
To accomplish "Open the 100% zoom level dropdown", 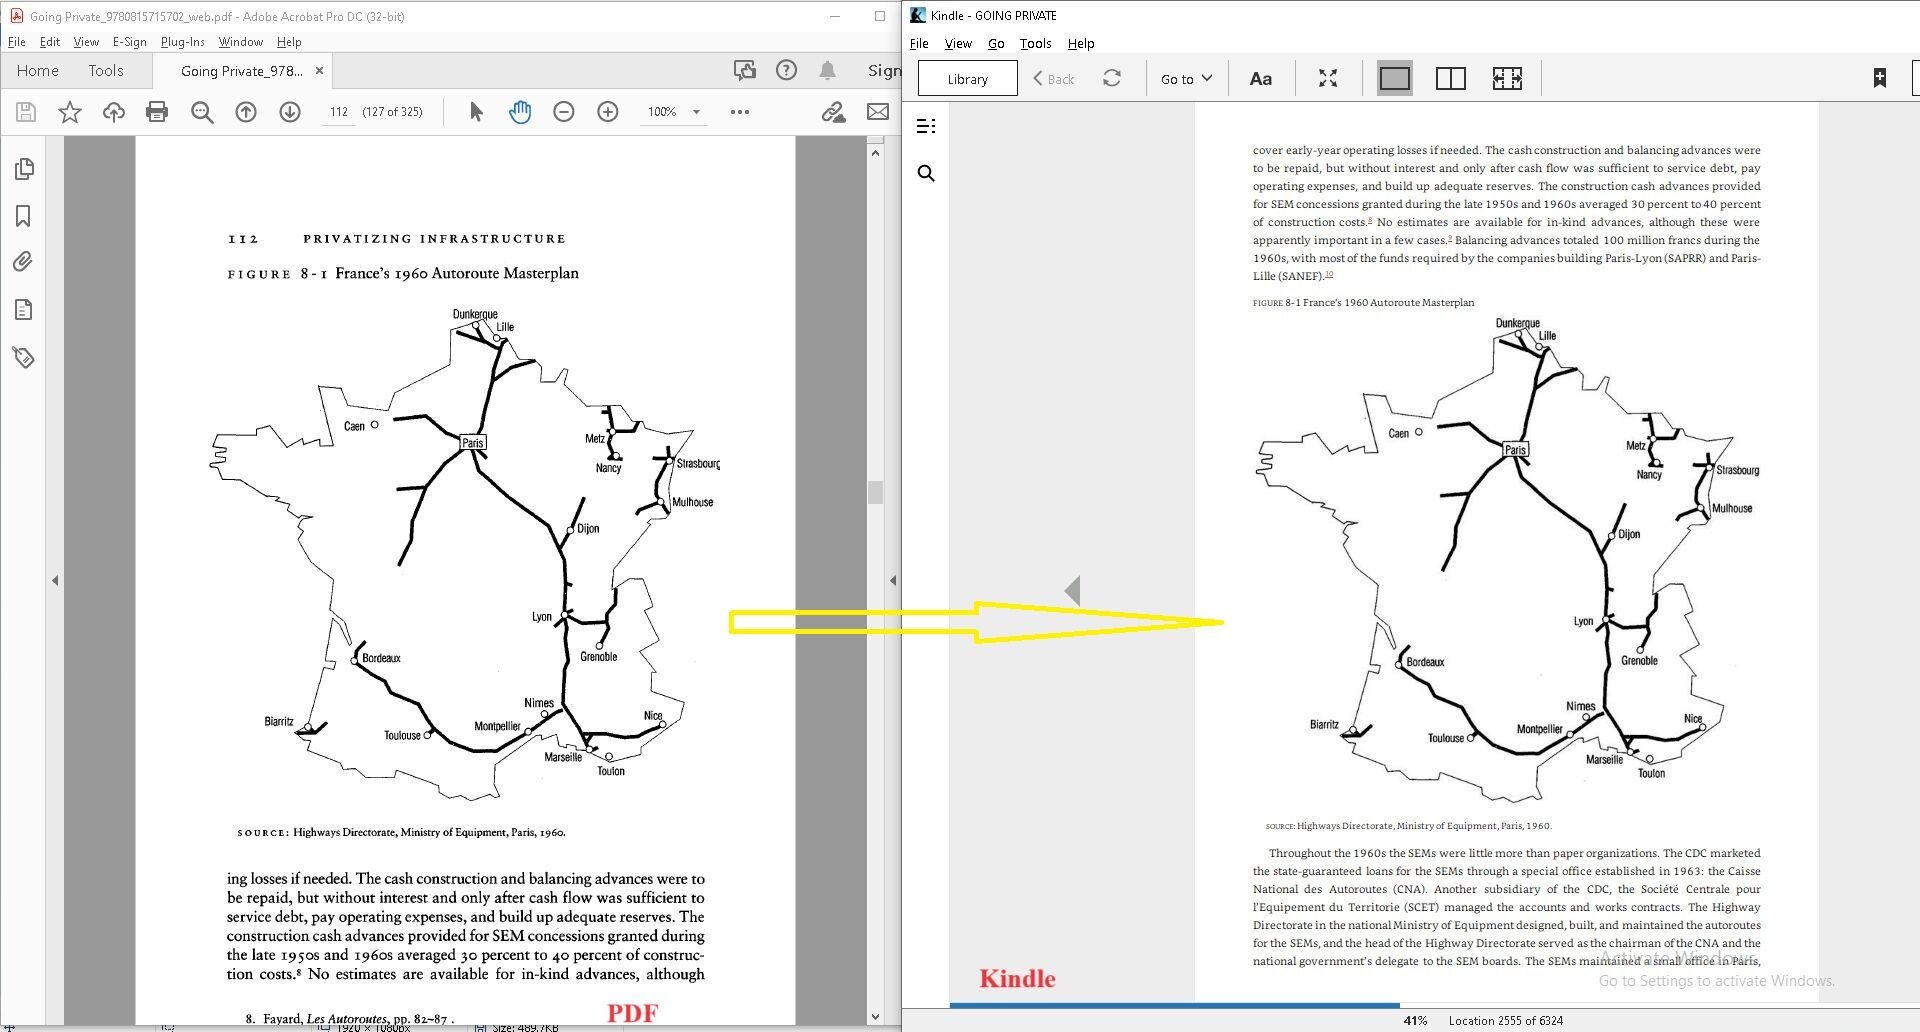I will coord(696,112).
